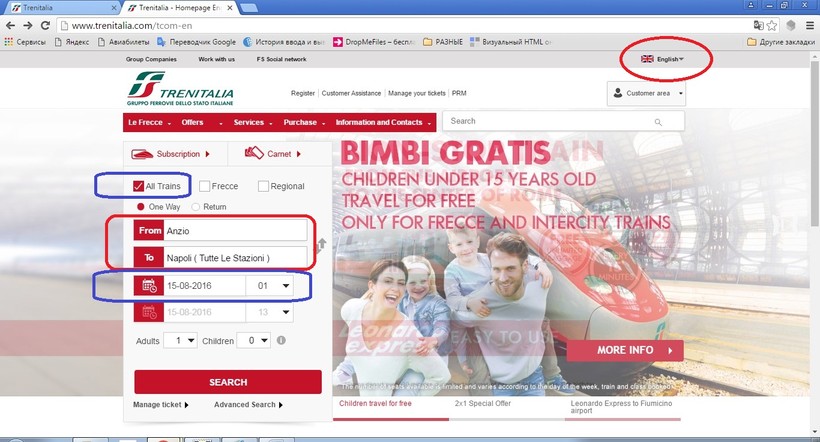Open the Group Companies link
Viewport: 820px width, 442px height.
click(x=151, y=59)
